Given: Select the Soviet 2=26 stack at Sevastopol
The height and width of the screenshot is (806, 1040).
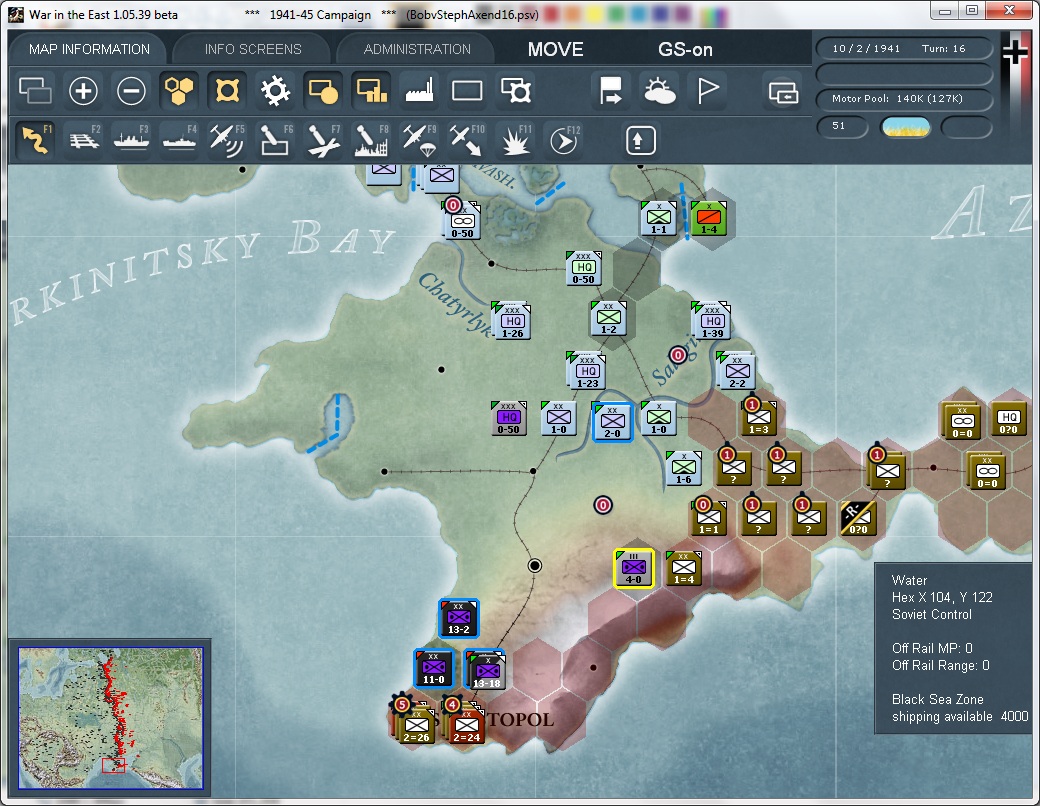Looking at the screenshot, I should (415, 723).
